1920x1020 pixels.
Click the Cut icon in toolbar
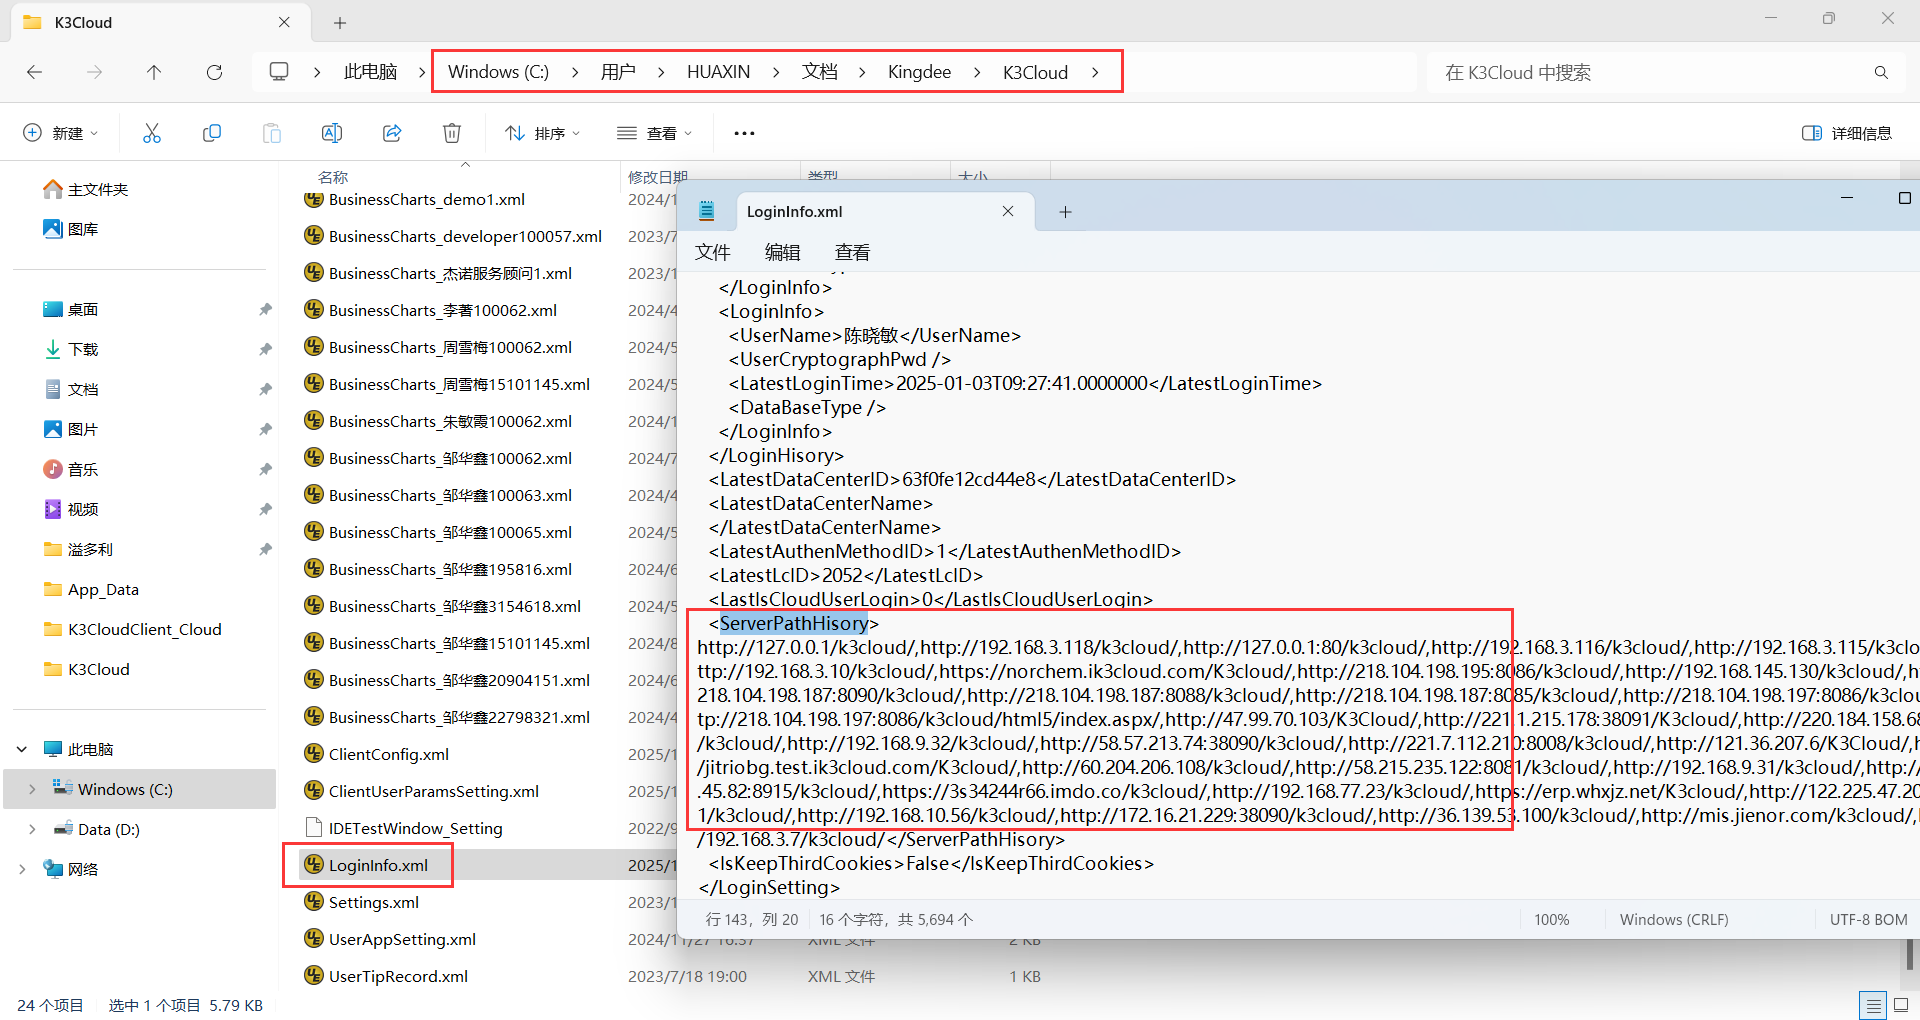(152, 133)
